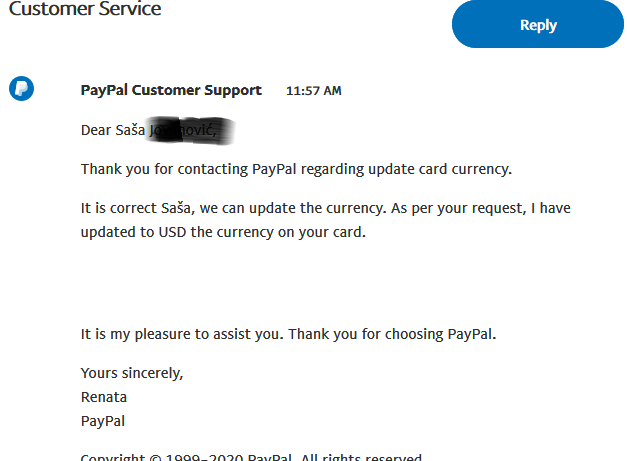Click the Customer Service heading

tap(85, 9)
